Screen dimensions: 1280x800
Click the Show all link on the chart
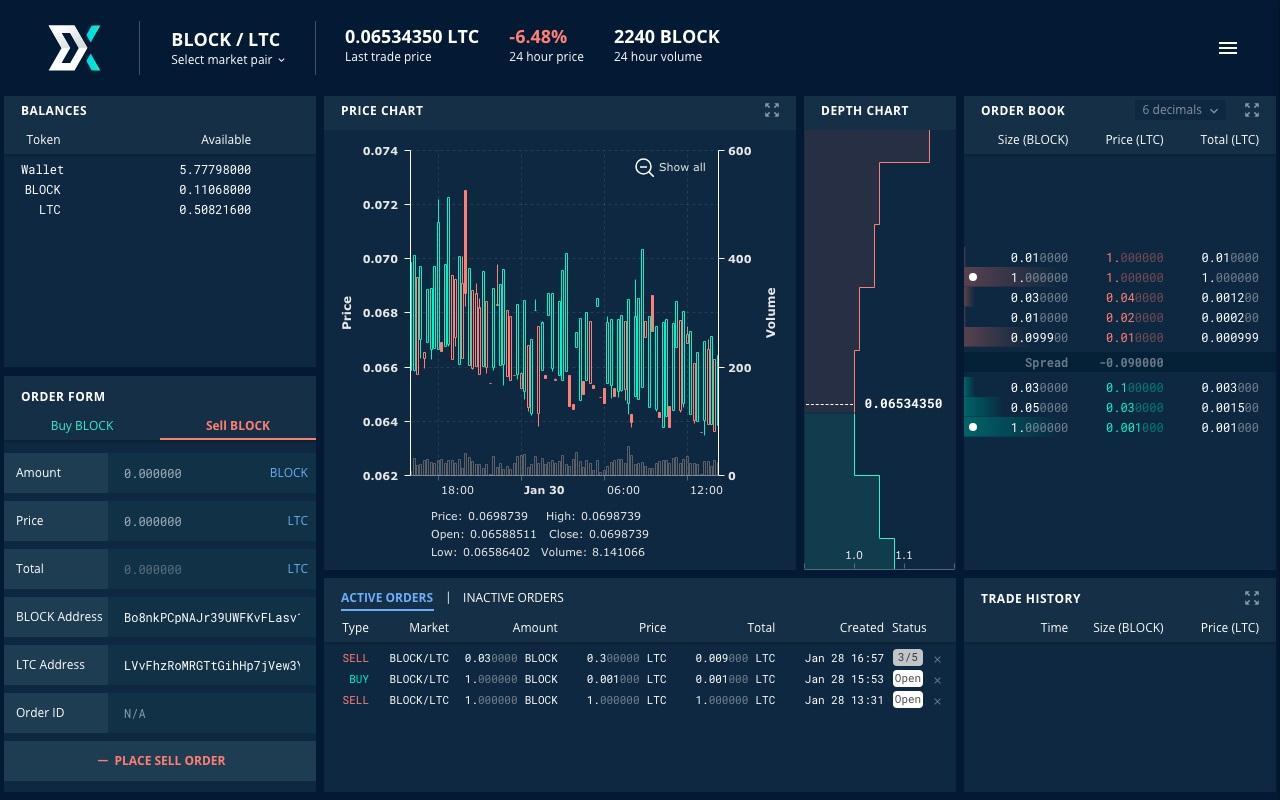[x=682, y=167]
